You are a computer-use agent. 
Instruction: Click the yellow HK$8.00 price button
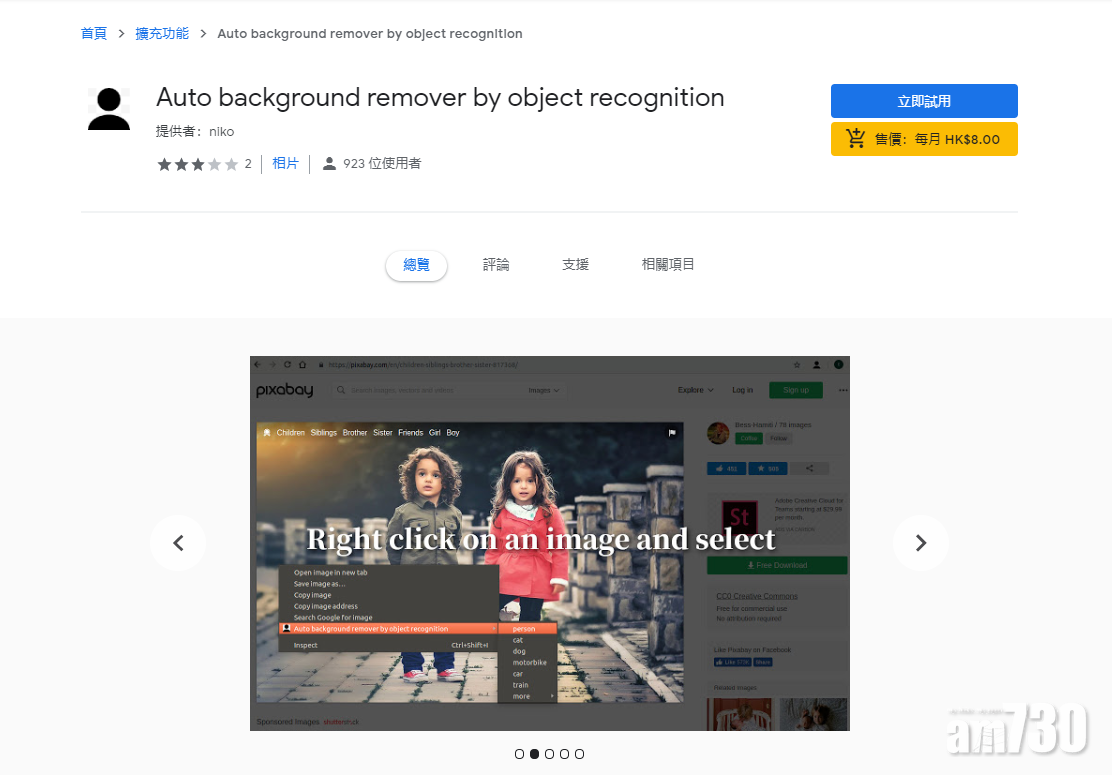click(x=924, y=139)
